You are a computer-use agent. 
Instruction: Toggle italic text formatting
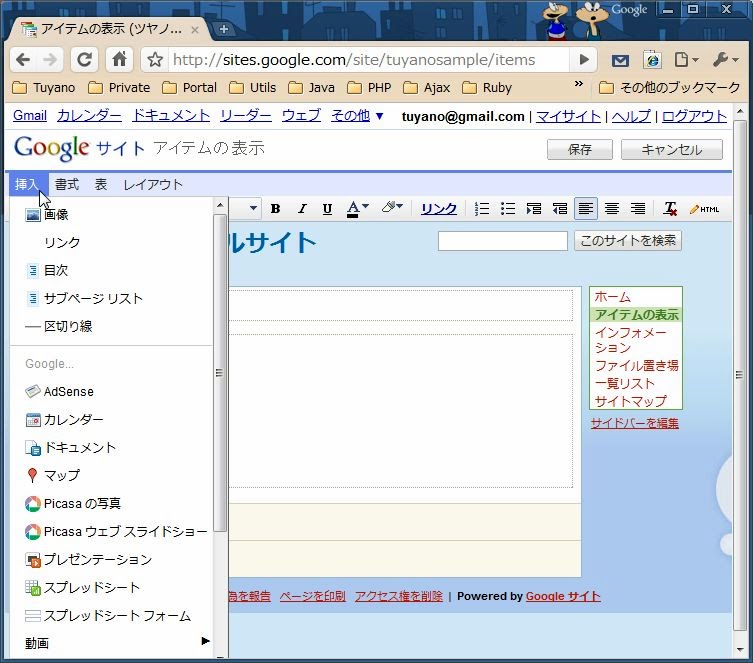[301, 209]
